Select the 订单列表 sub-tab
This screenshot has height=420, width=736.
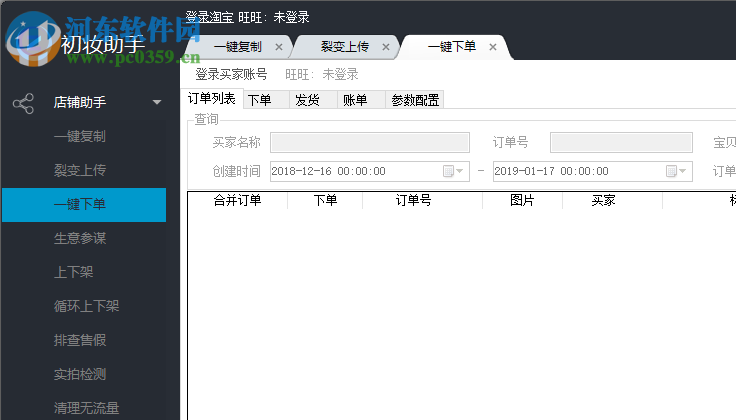[212, 99]
